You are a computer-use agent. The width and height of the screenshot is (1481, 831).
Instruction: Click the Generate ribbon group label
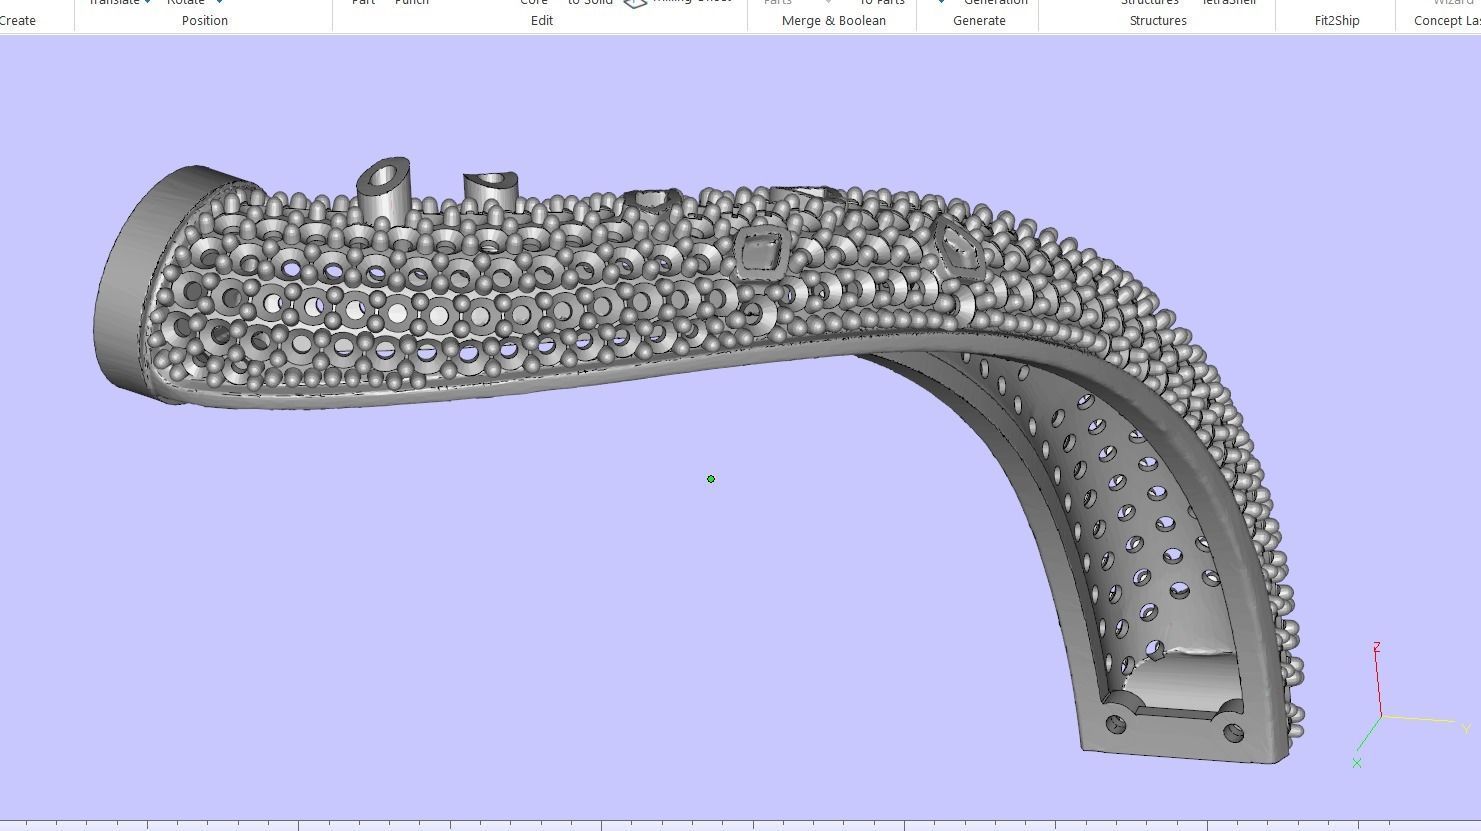coord(979,20)
